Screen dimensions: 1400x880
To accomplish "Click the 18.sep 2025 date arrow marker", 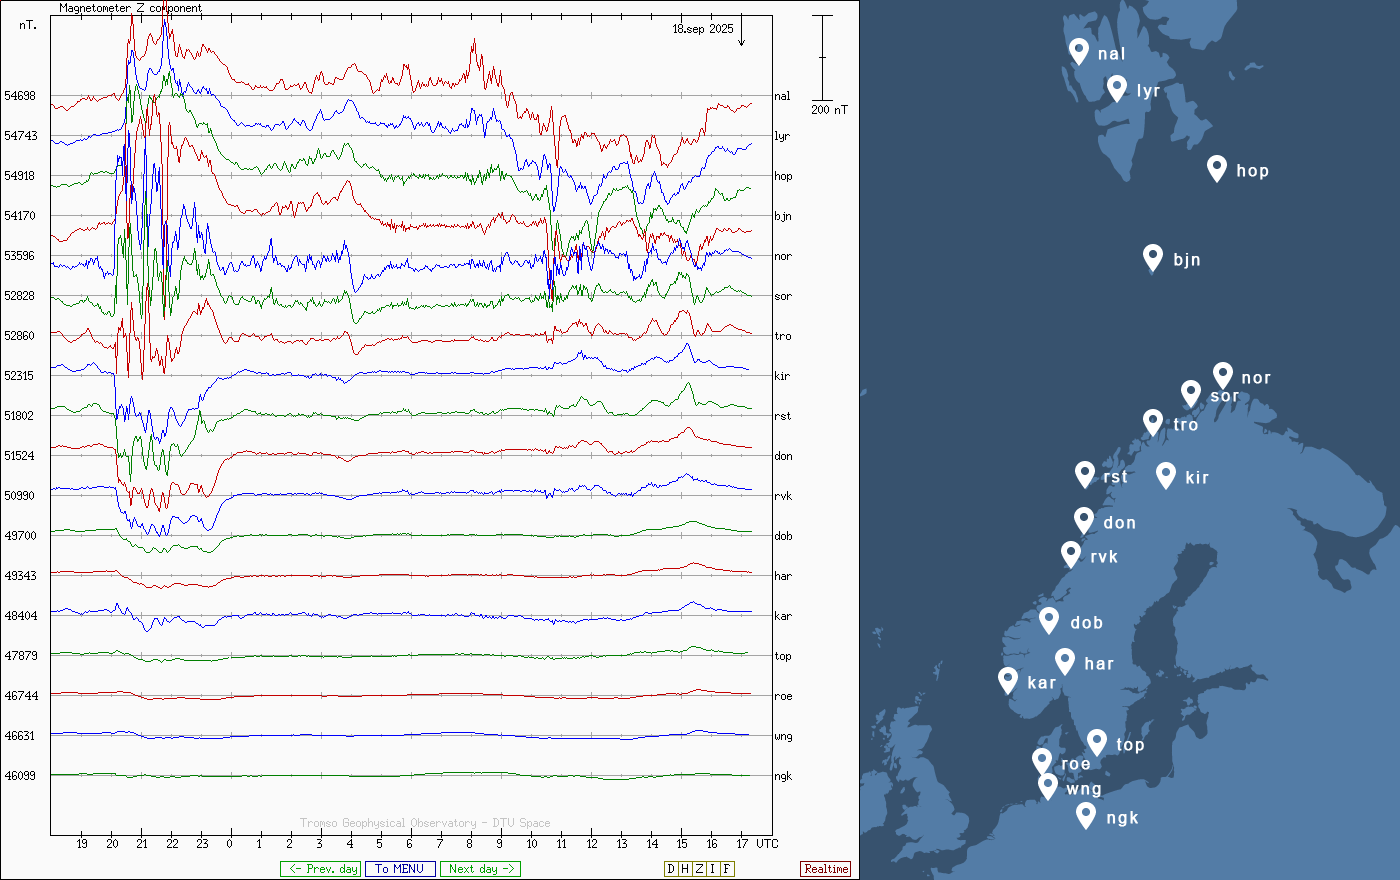I will 742,34.
